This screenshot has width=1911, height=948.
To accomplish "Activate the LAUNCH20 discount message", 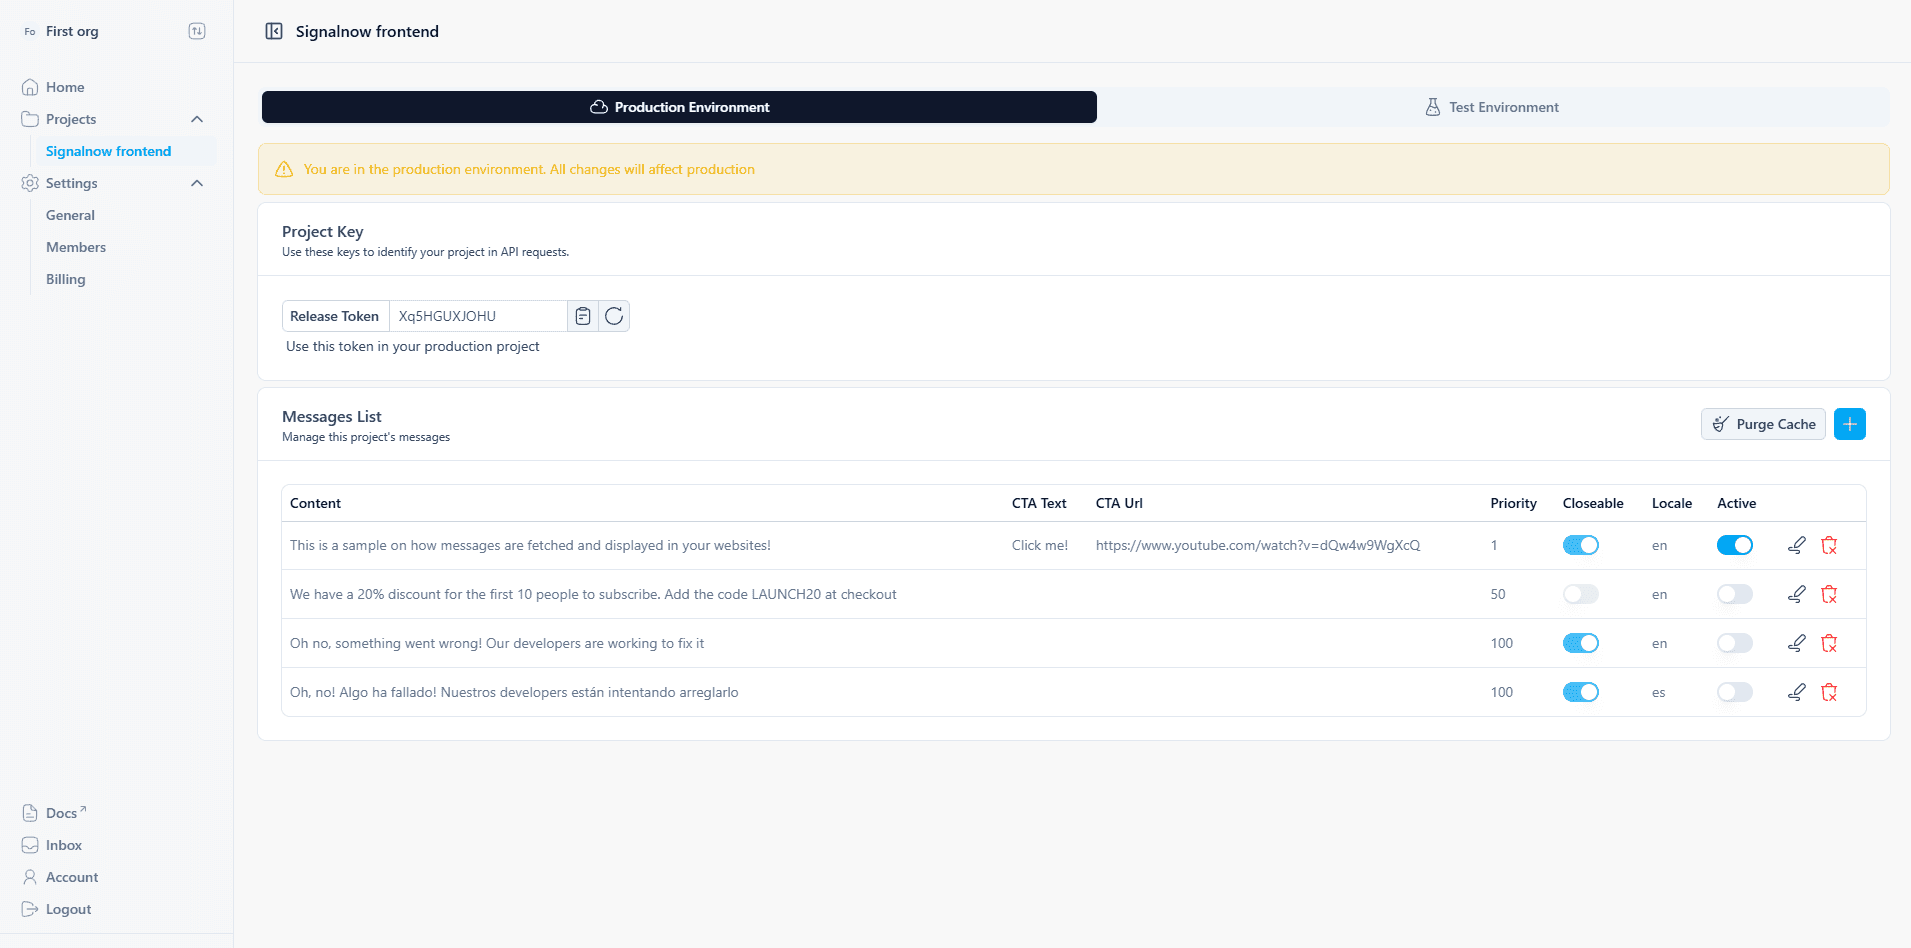I will click(x=1734, y=593).
